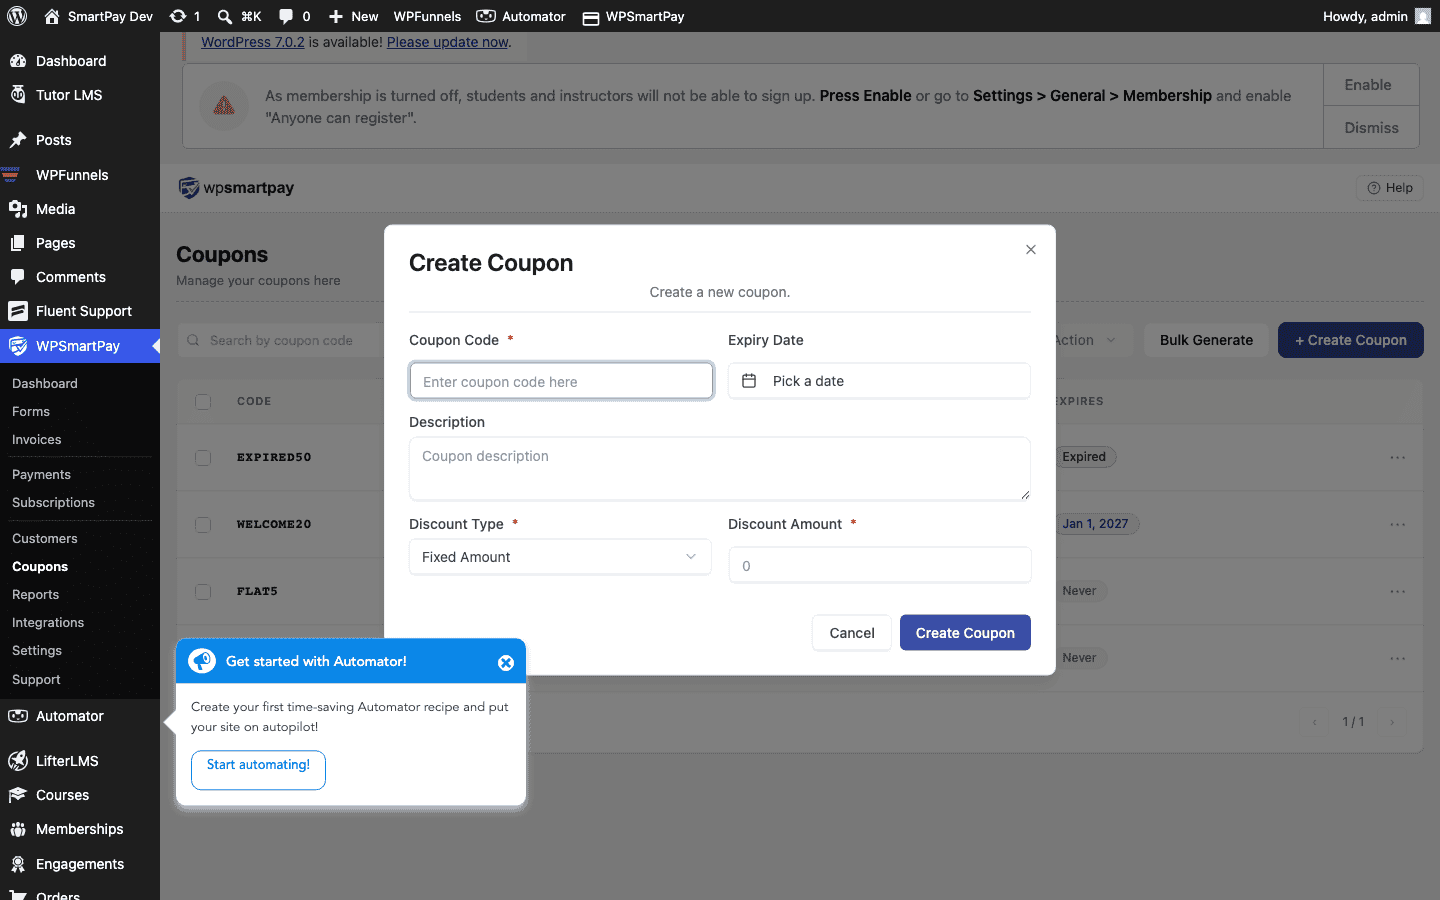This screenshot has height=900, width=1440.
Task: Click the WordPress 7.0.2 link
Action: [253, 42]
